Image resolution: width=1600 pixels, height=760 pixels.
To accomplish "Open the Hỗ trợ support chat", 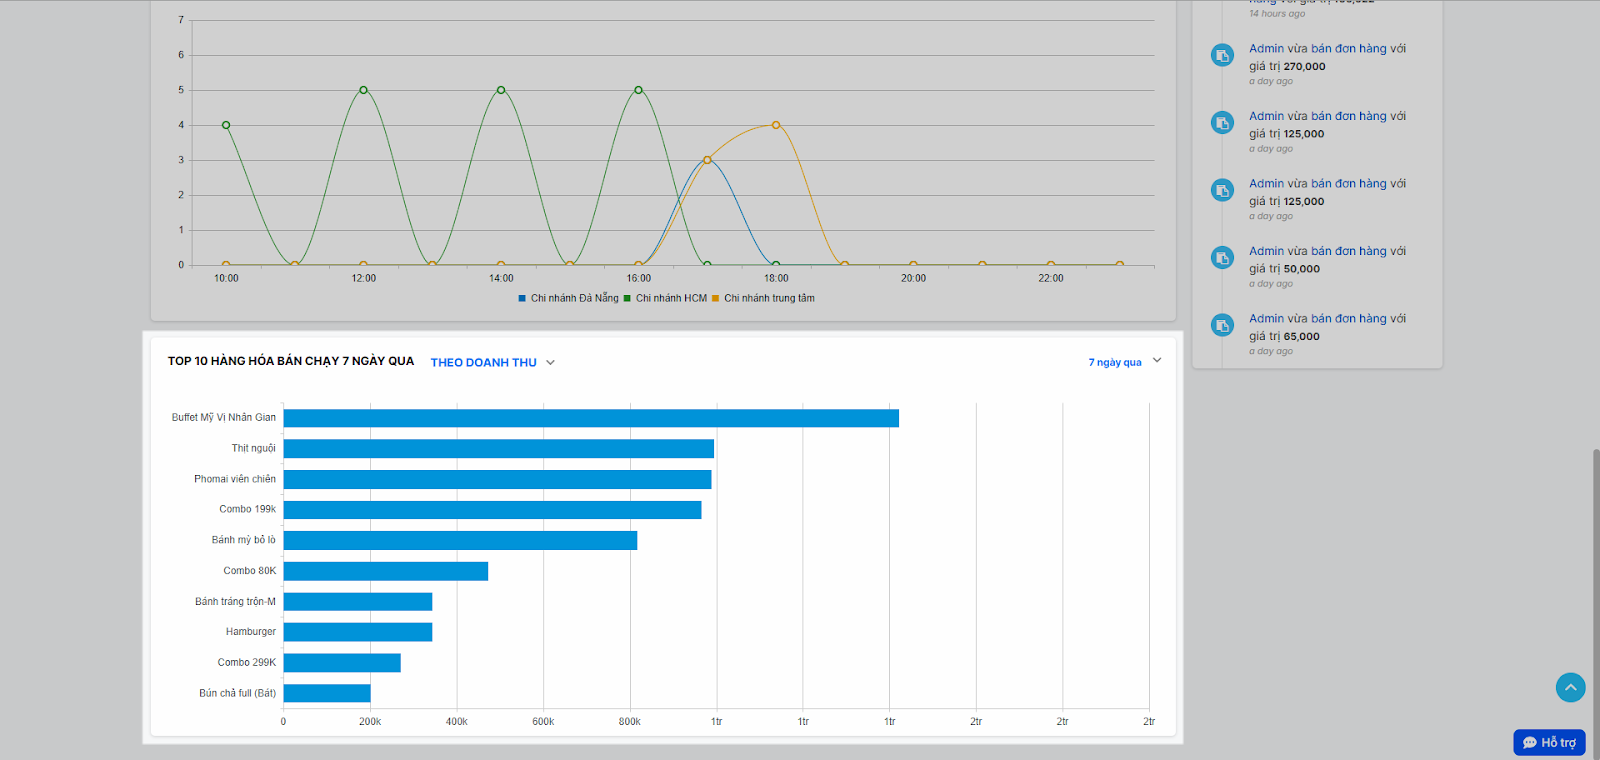I will click(x=1549, y=742).
